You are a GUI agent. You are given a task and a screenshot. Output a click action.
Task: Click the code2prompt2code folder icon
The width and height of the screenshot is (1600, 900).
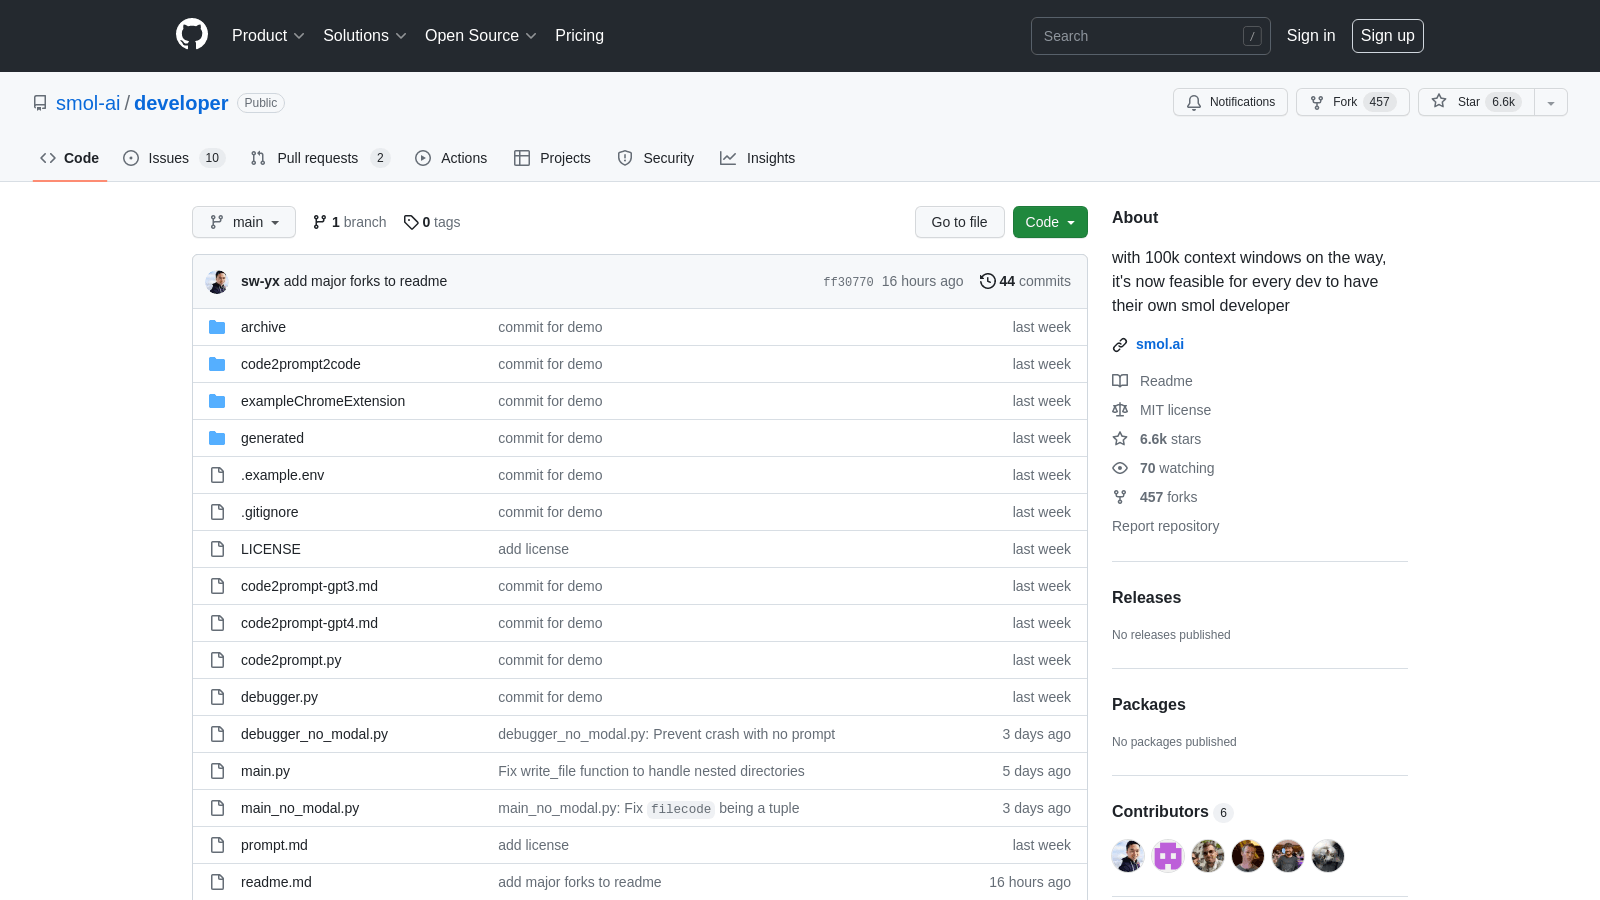[217, 364]
